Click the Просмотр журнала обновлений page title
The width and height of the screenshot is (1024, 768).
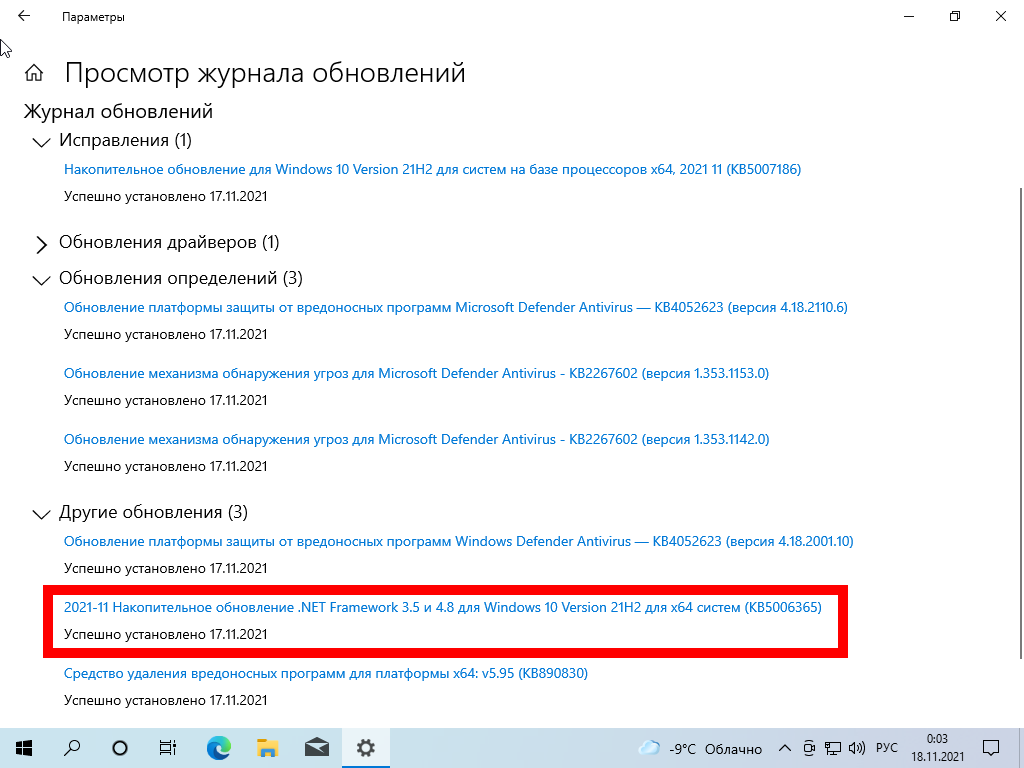point(265,72)
